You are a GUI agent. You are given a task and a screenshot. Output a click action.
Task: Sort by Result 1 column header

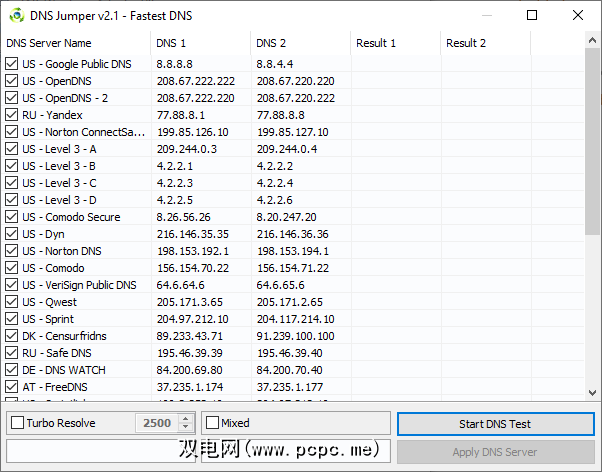(x=396, y=43)
